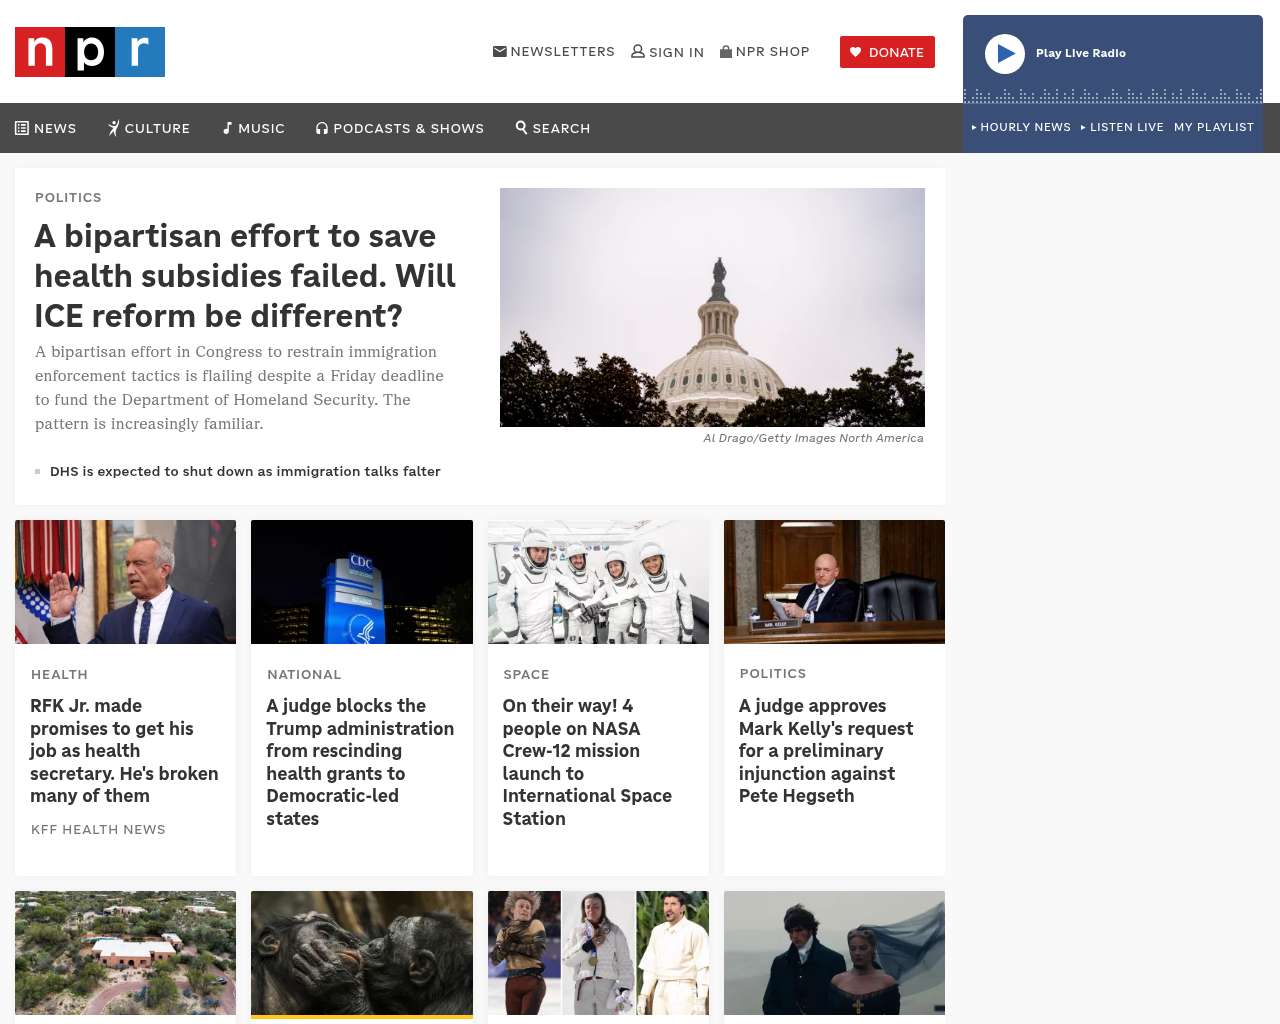Screen dimensions: 1280x1024
Task: Open My Playlist in the player
Action: (x=1214, y=127)
